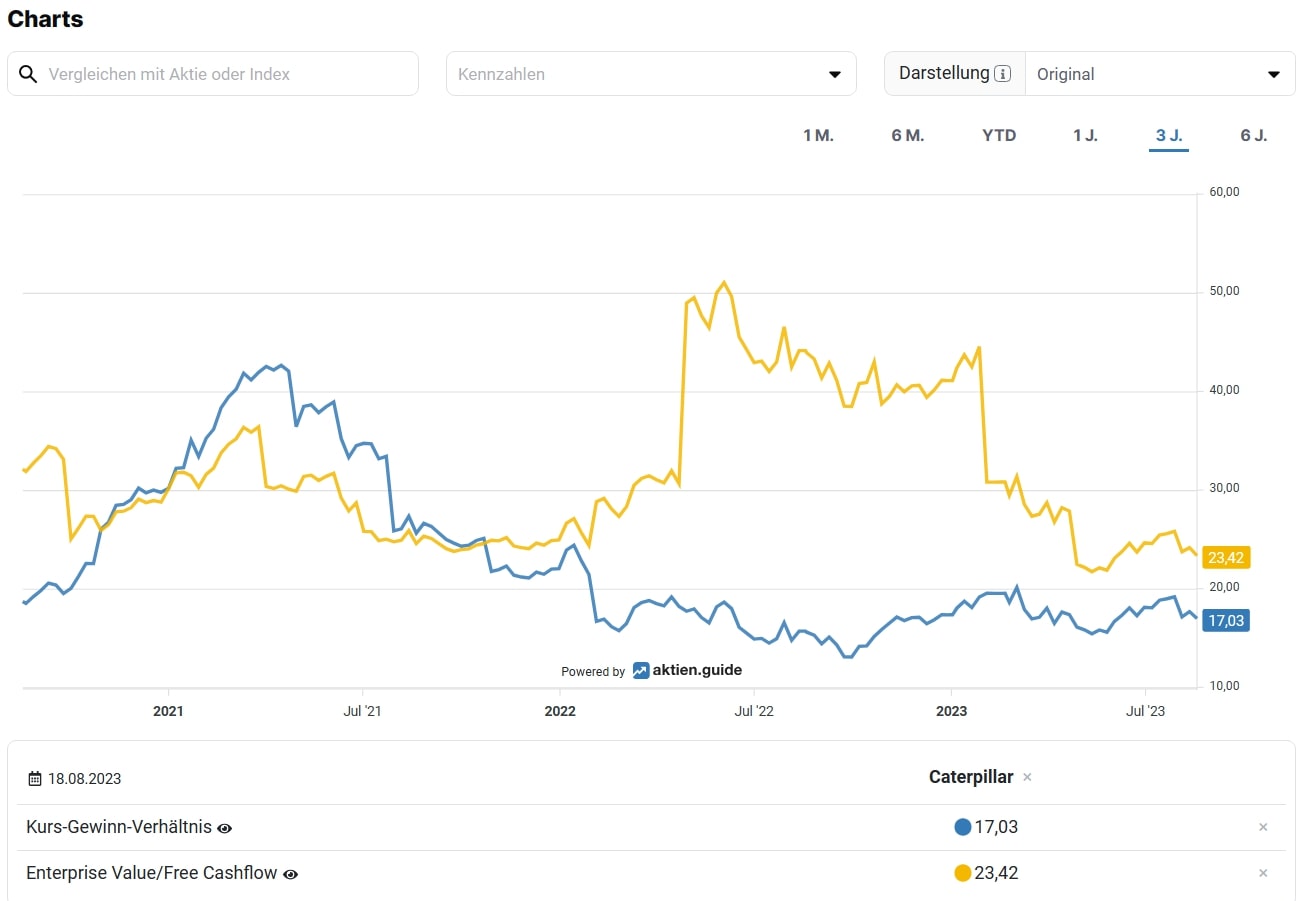The image size is (1302, 901).
Task: Select the 1 M. time range
Action: tap(818, 135)
